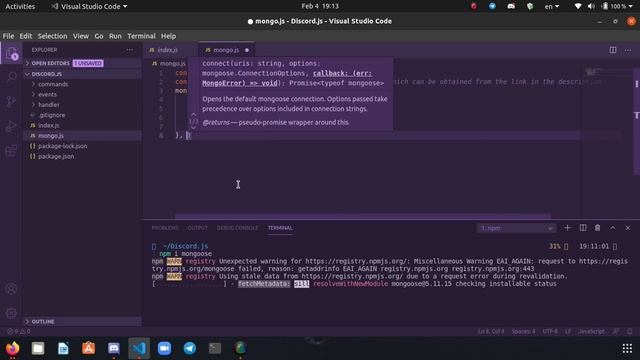Open package-lock.json in the explorer
640x360 pixels.
click(83, 146)
